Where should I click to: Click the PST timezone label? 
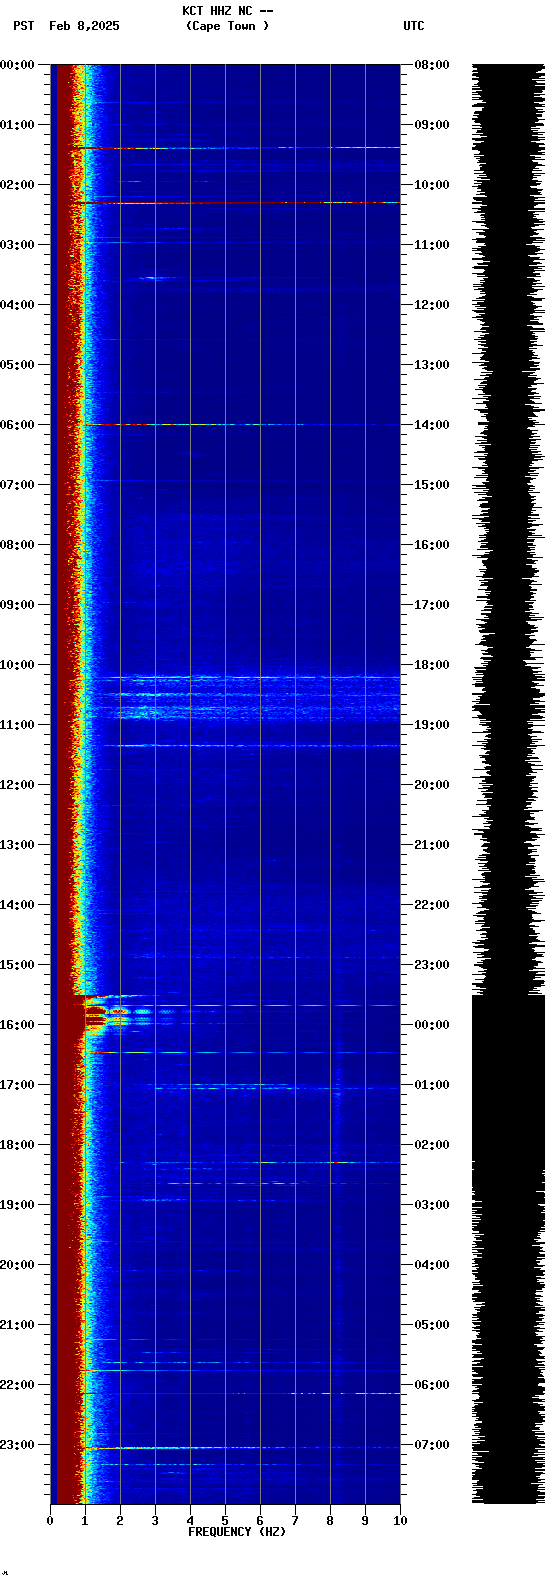tap(23, 26)
